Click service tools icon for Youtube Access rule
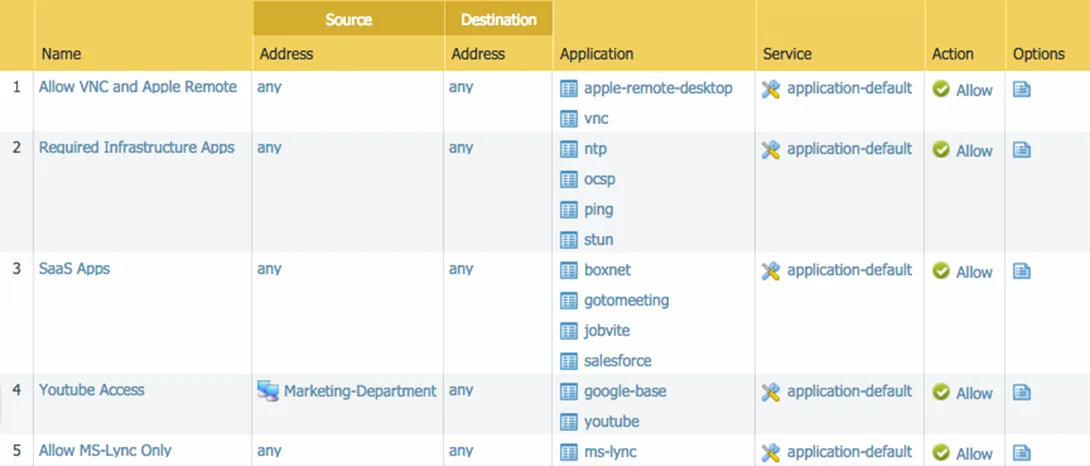The width and height of the screenshot is (1090, 466). point(770,392)
